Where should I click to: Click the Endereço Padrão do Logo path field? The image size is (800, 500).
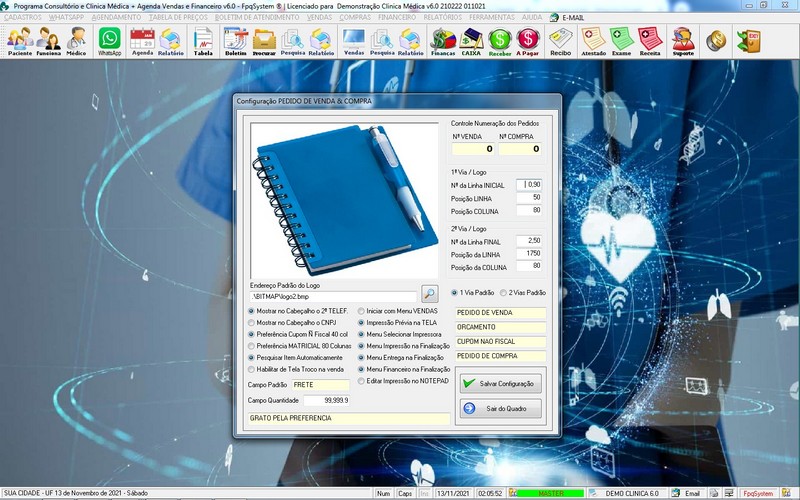[333, 296]
